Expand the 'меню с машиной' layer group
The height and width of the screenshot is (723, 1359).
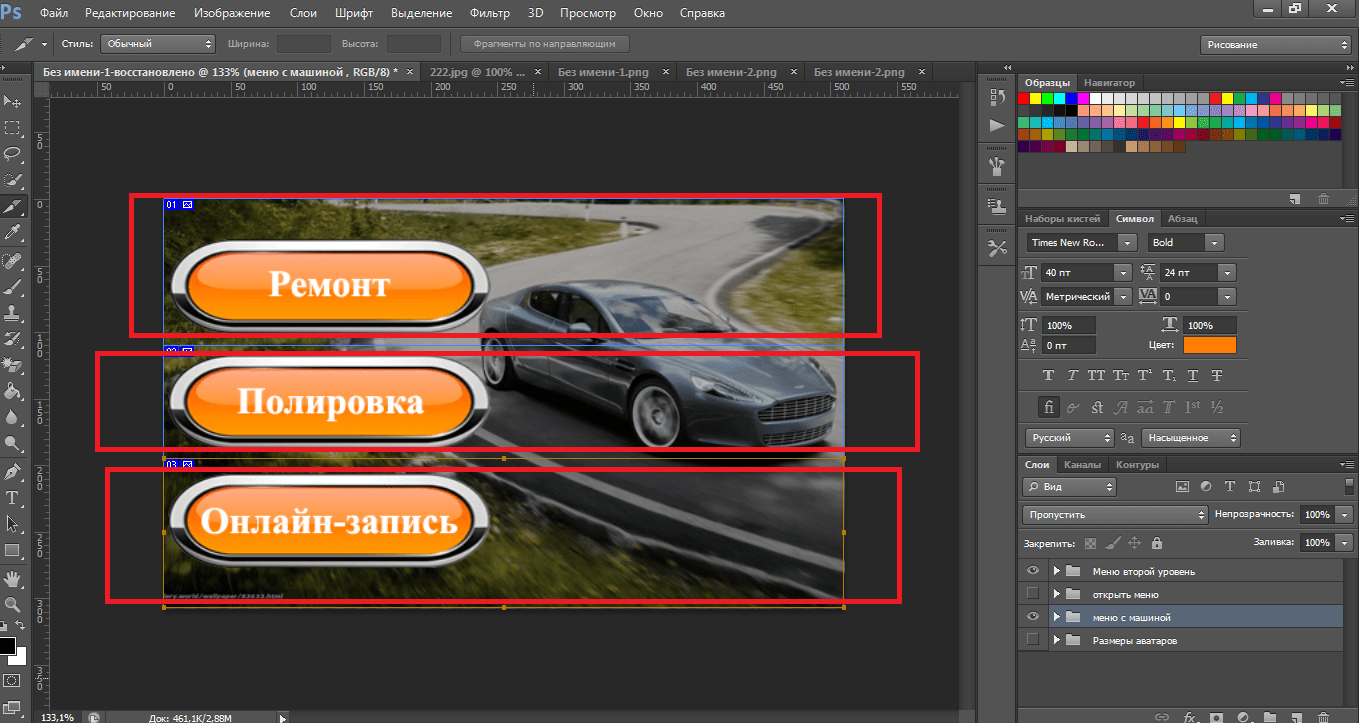point(1056,617)
